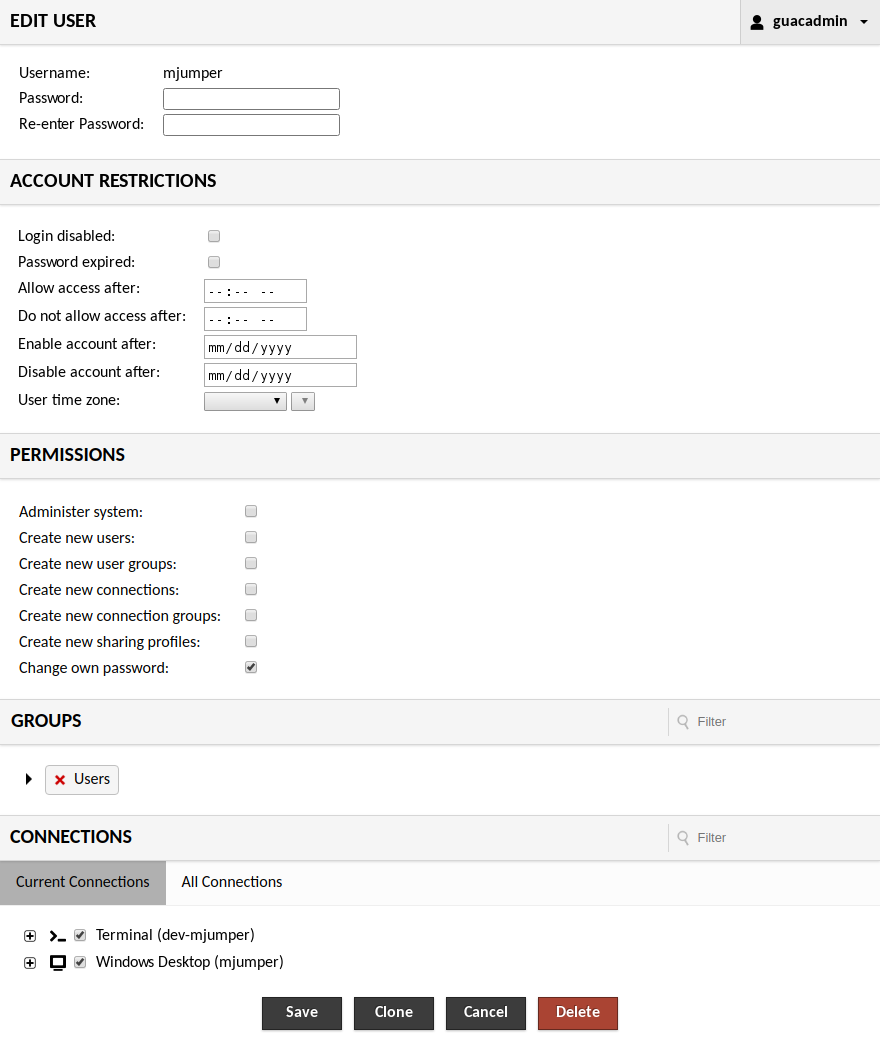The height and width of the screenshot is (1050, 880).
Task: Click the Windows Desktop monitor icon
Action: click(58, 963)
